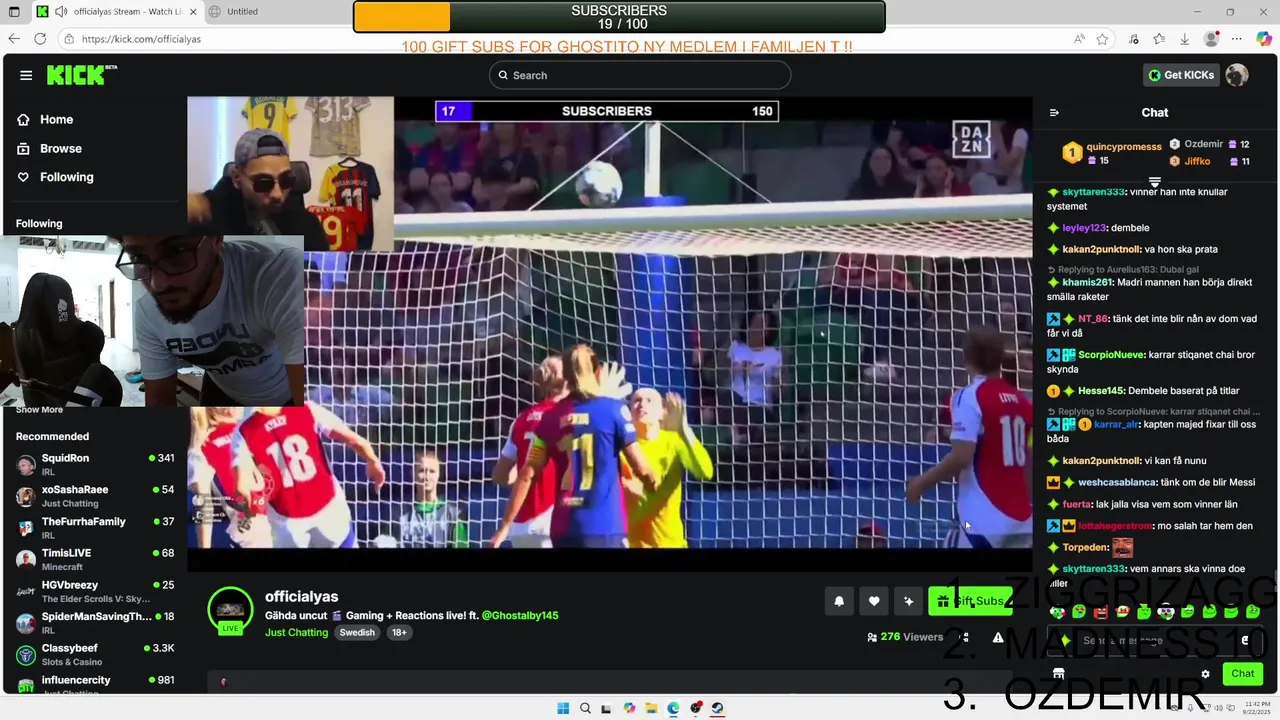
Task: Go to Home in sidebar
Action: pos(45,119)
